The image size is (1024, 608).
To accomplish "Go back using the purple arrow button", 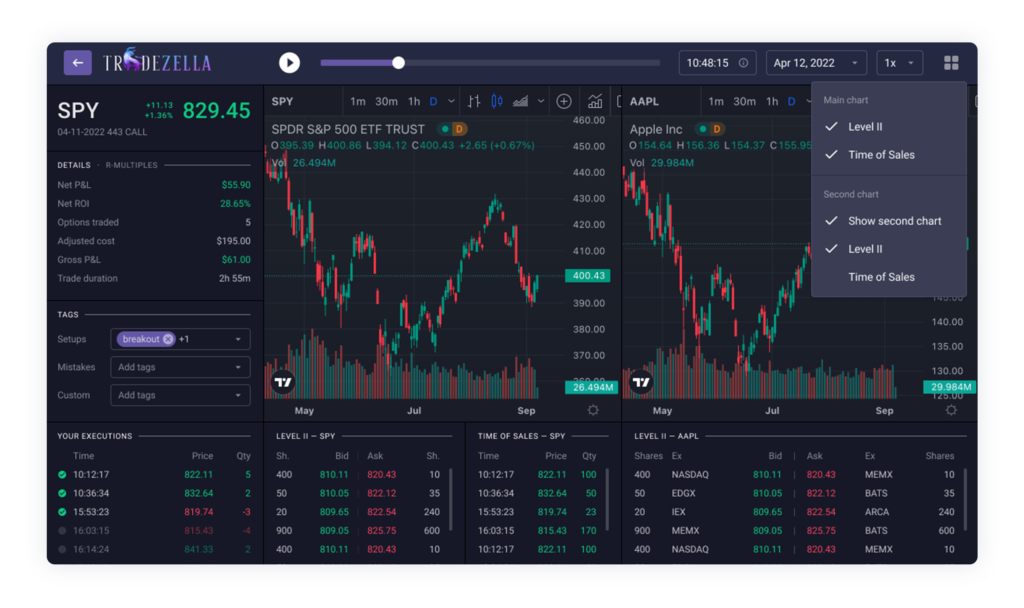I will pyautogui.click(x=77, y=63).
